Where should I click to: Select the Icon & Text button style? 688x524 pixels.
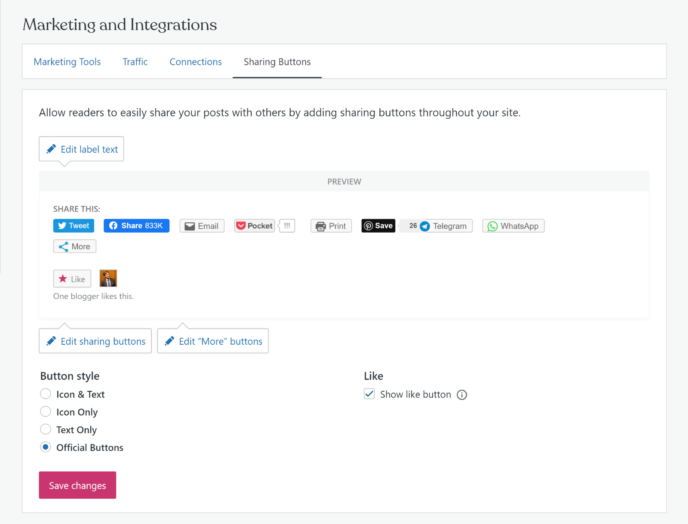tap(46, 394)
